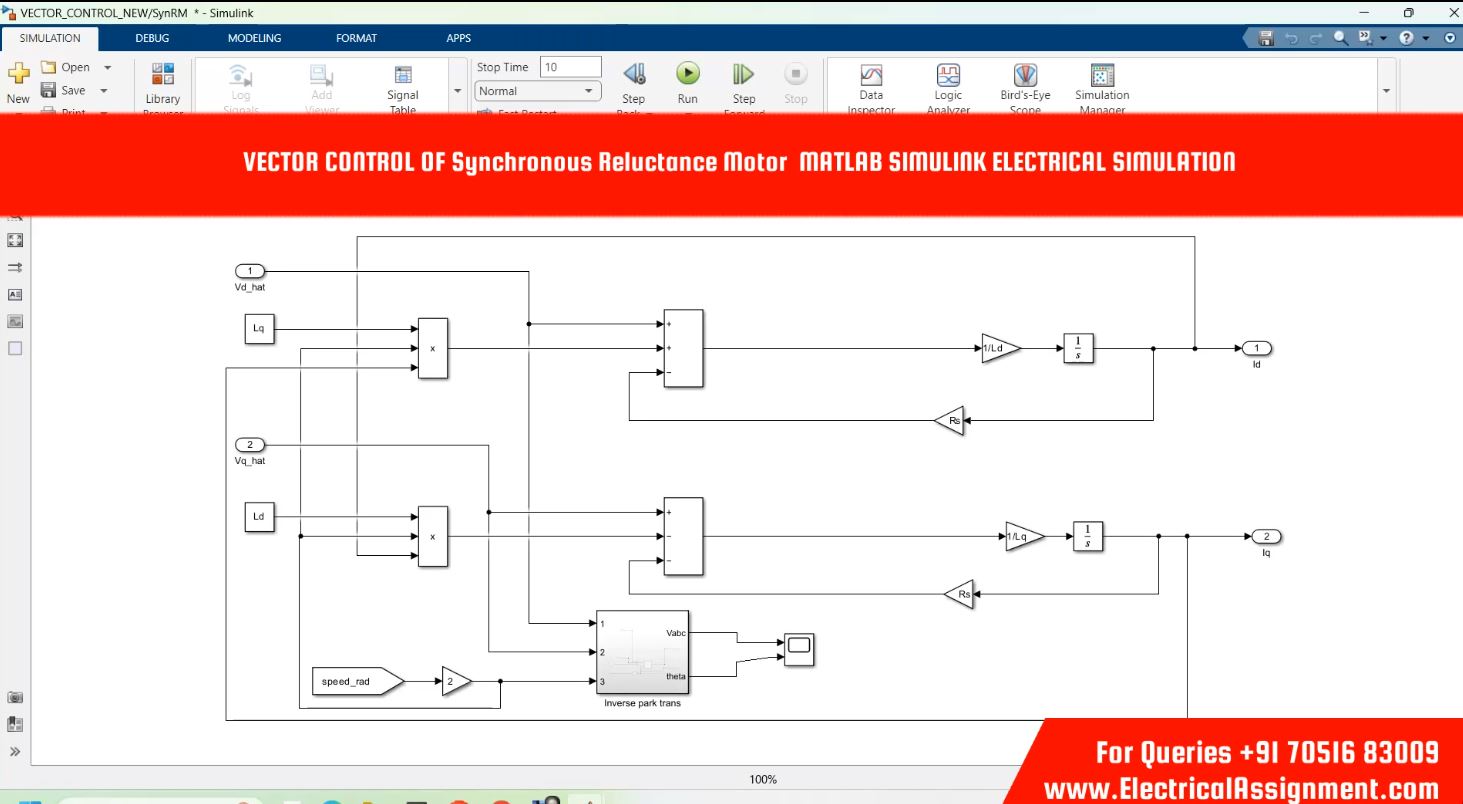The image size is (1463, 804).
Task: Launch the Logic Analyzer
Action: pyautogui.click(x=947, y=75)
